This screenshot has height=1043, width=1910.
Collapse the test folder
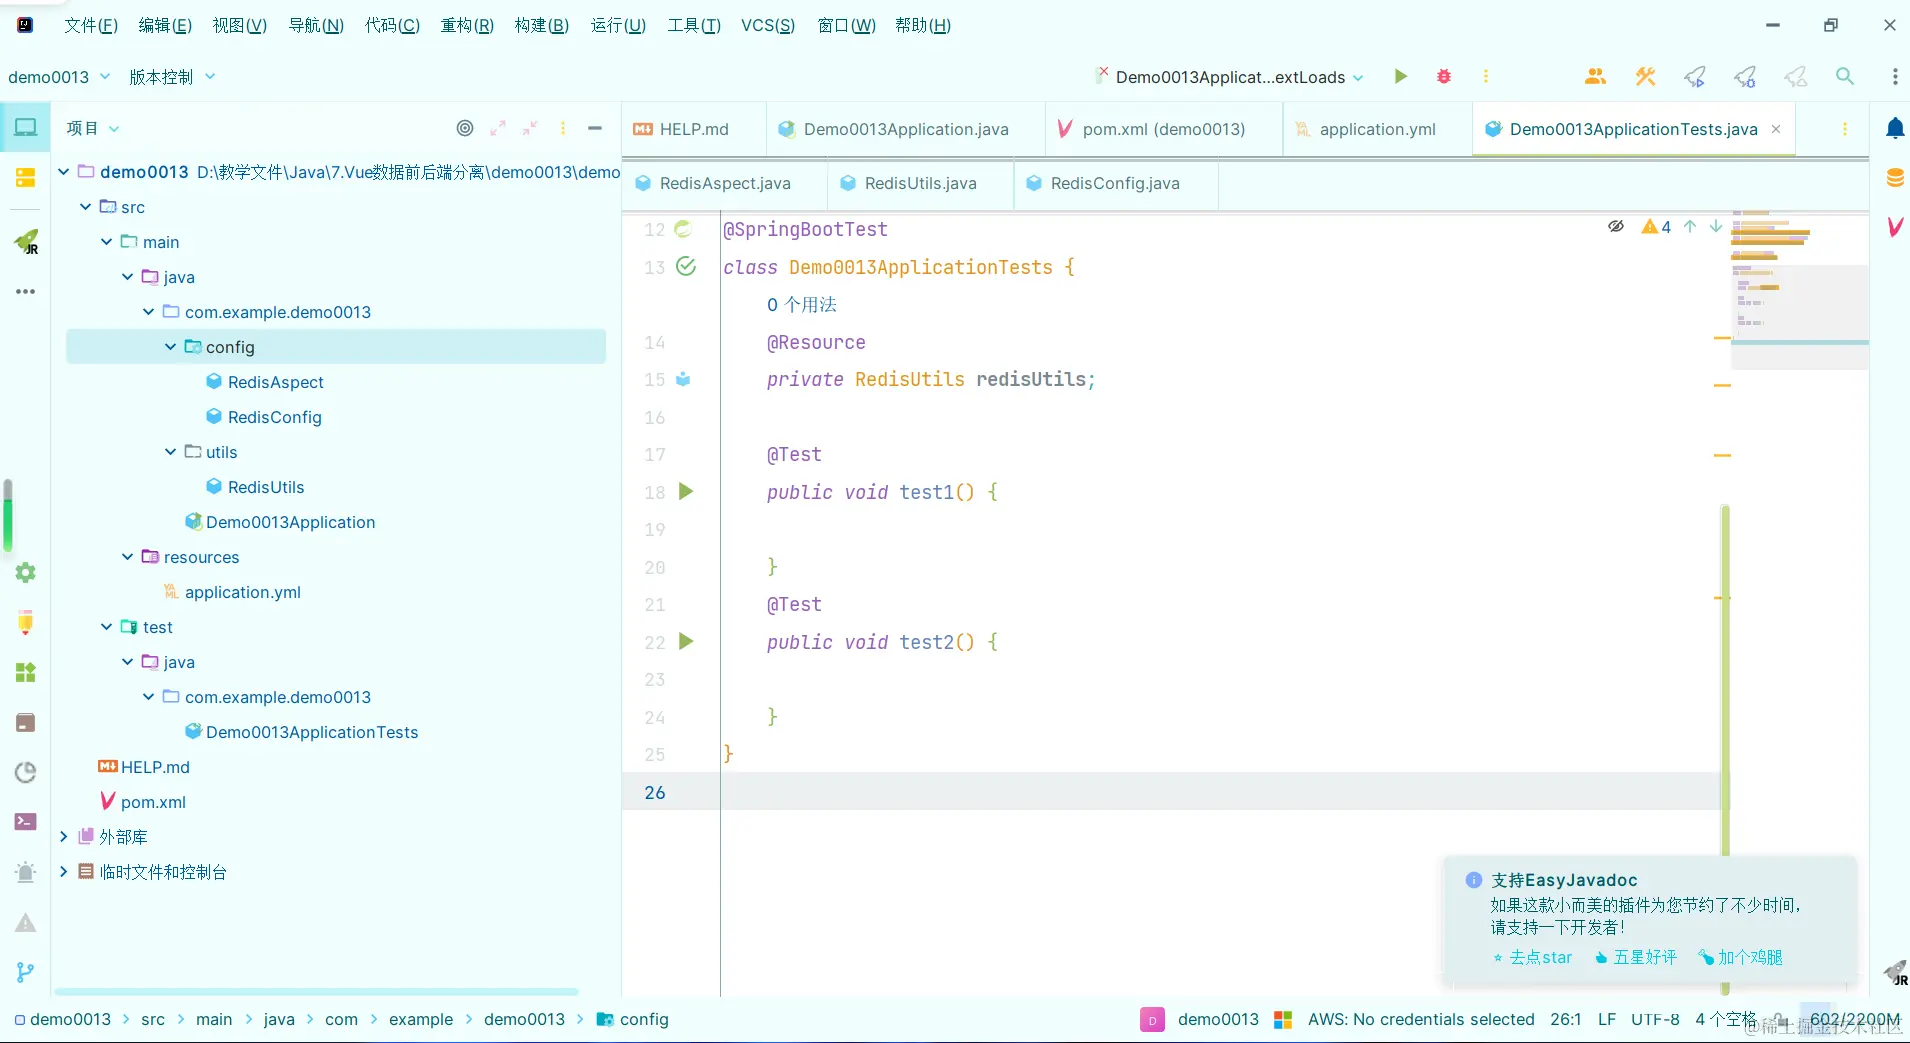(x=107, y=627)
